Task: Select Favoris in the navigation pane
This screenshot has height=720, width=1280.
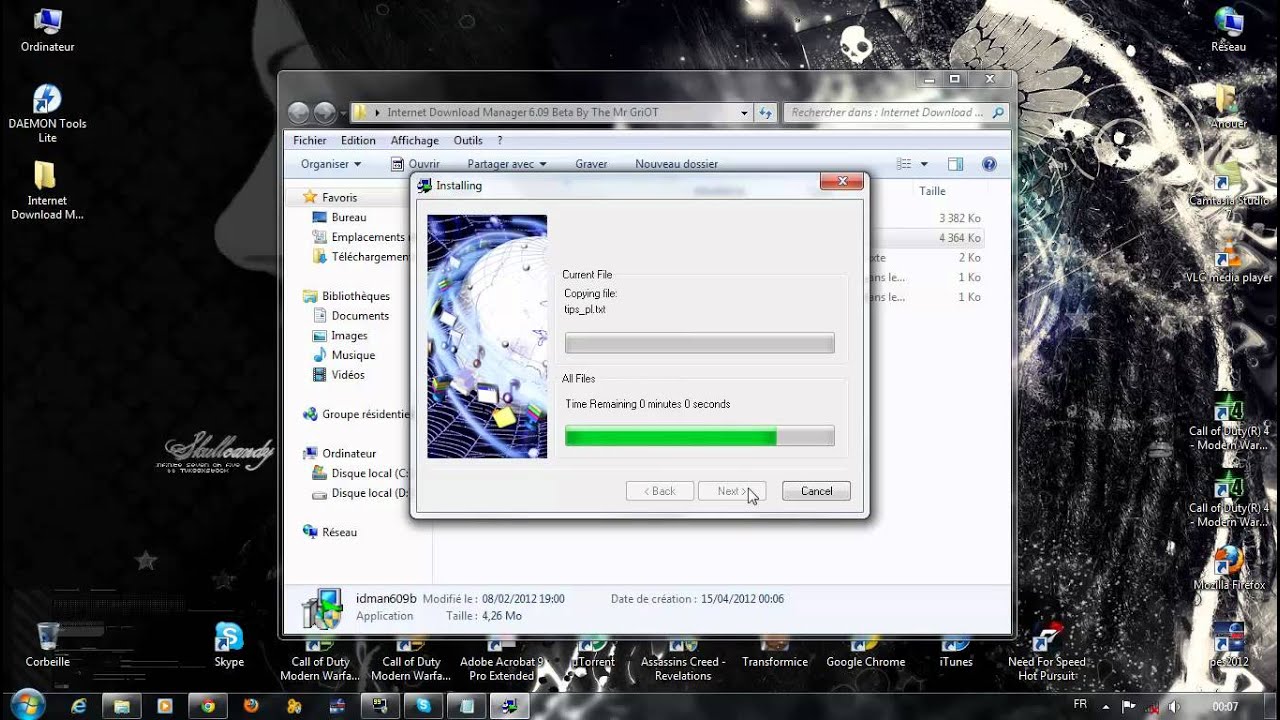Action: (x=339, y=198)
